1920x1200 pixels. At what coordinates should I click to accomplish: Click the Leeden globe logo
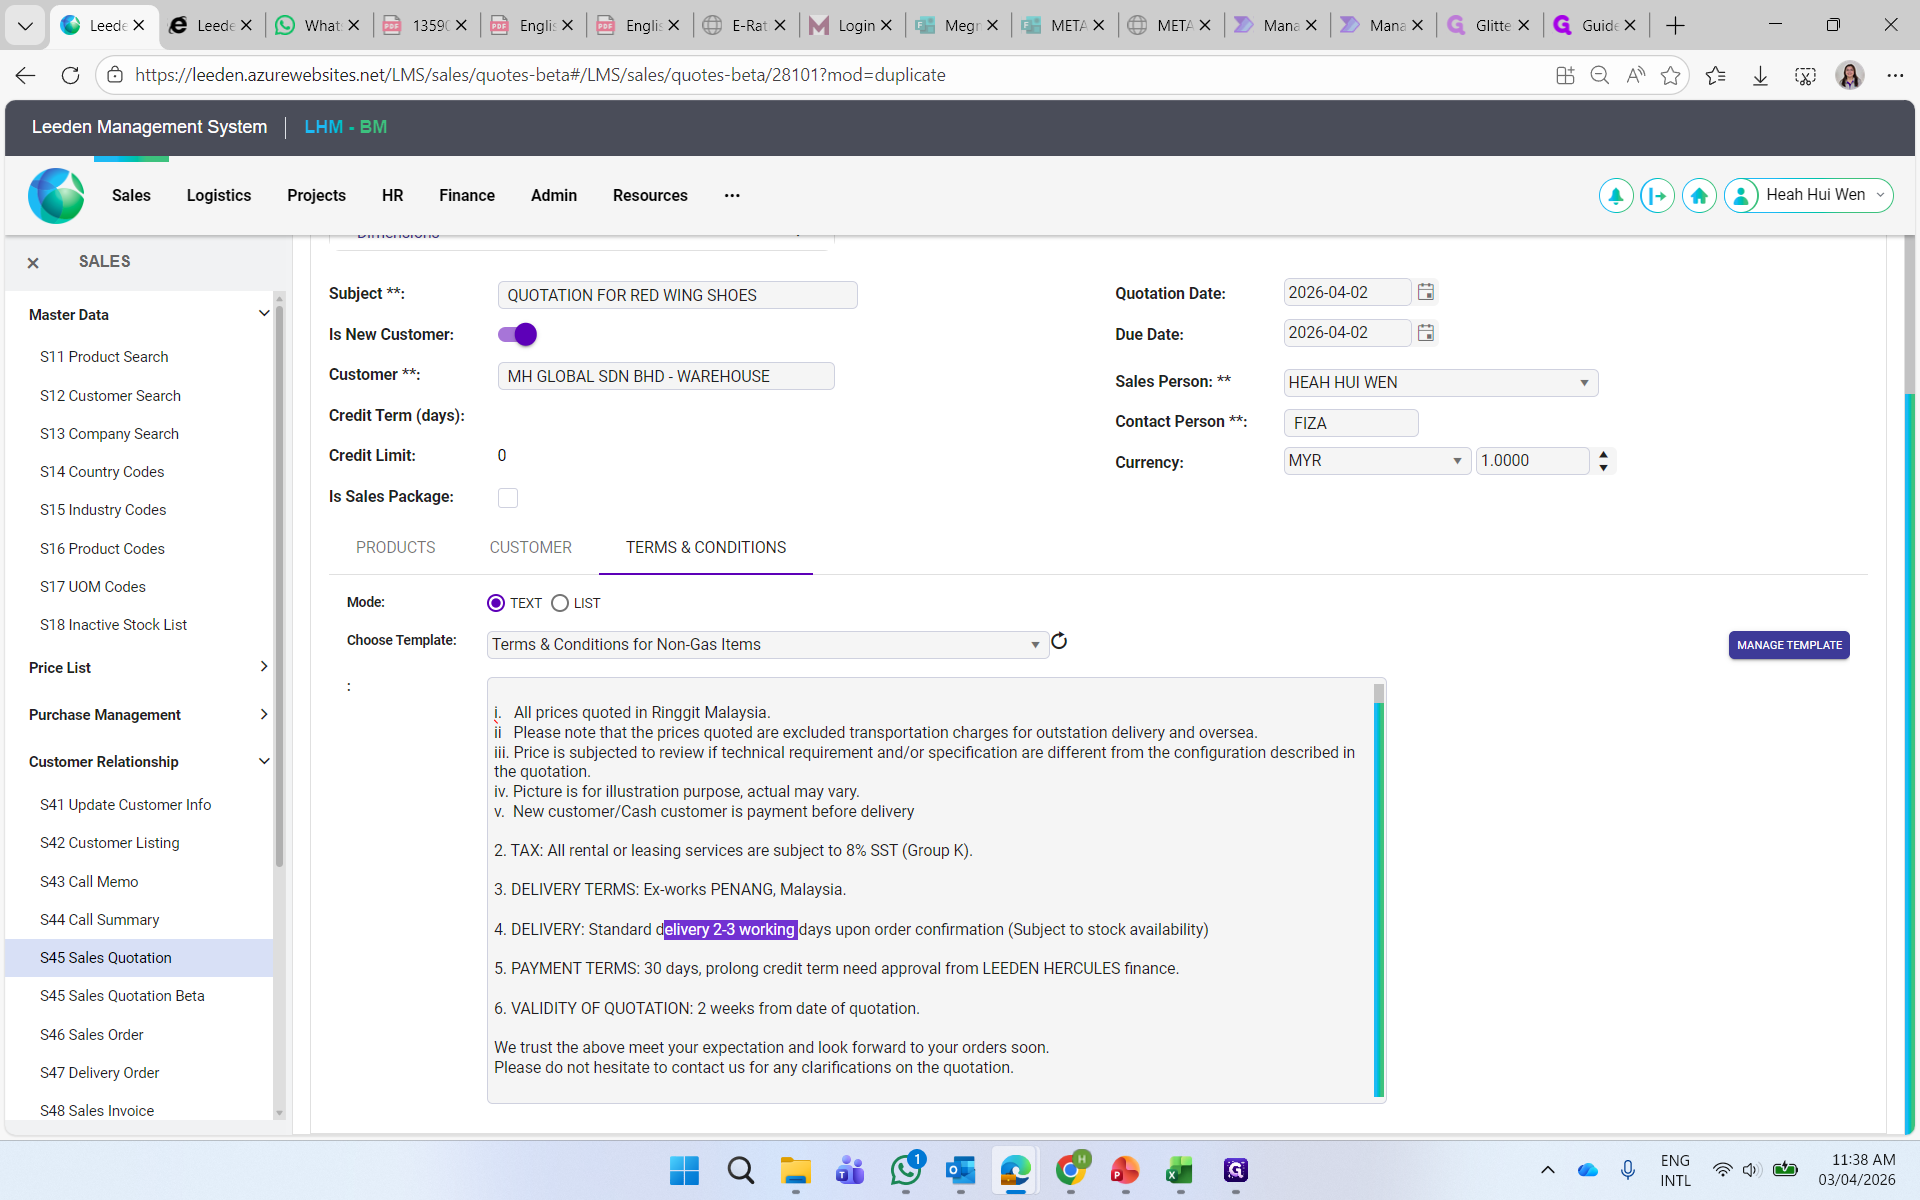pyautogui.click(x=56, y=196)
